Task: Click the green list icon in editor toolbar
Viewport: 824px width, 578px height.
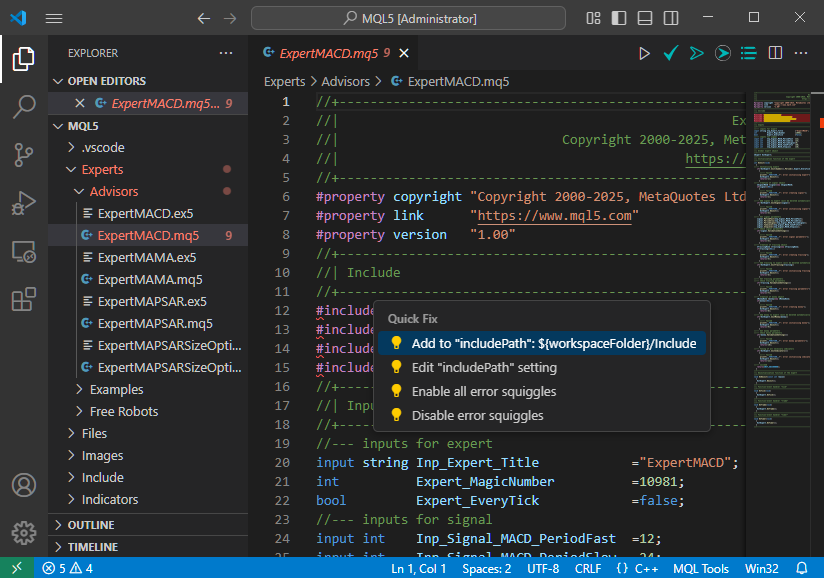Action: (x=748, y=53)
